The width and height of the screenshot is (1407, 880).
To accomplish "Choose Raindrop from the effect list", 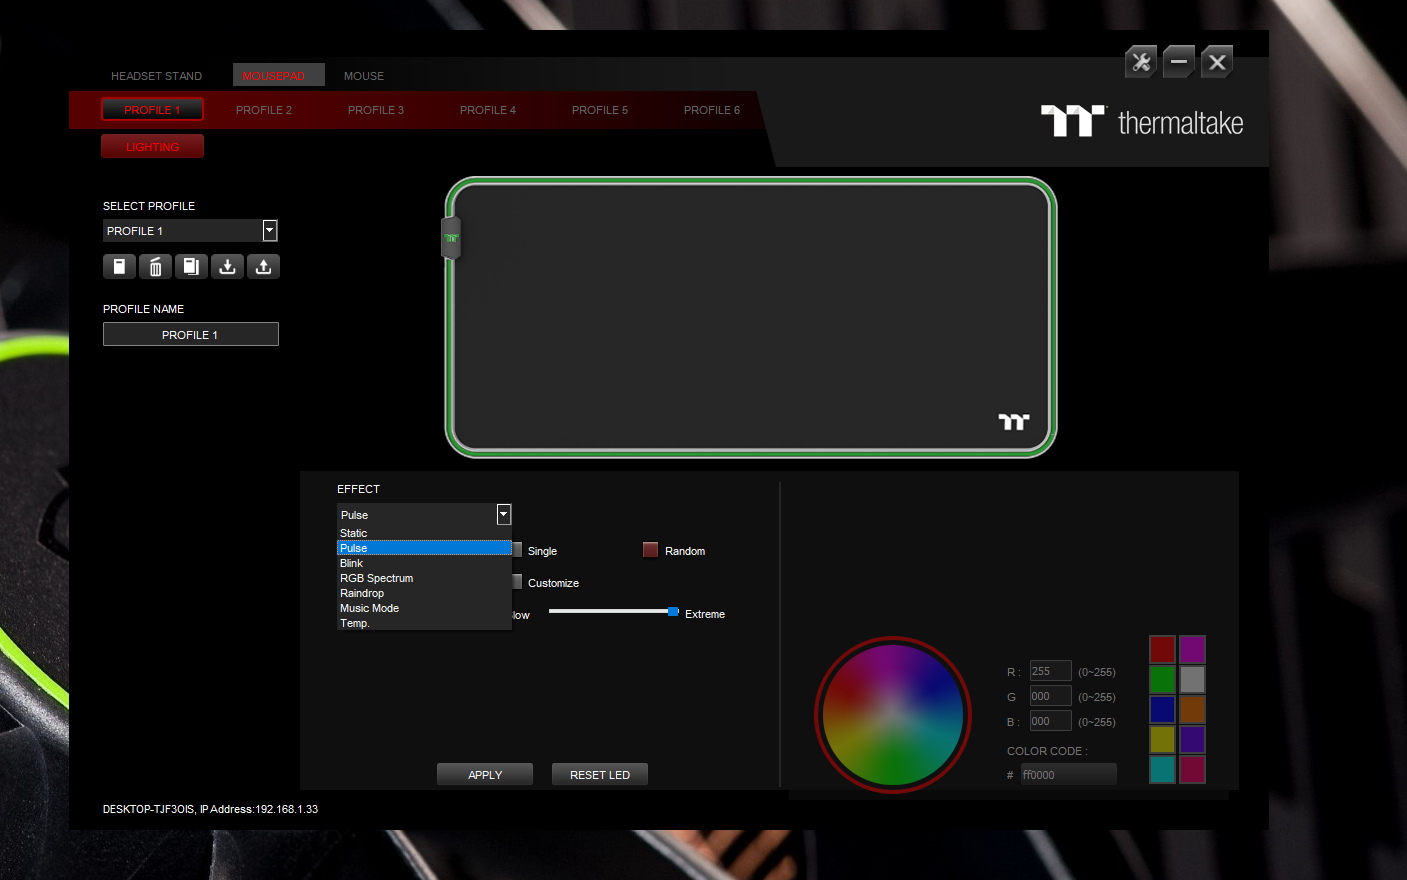I will [x=424, y=593].
